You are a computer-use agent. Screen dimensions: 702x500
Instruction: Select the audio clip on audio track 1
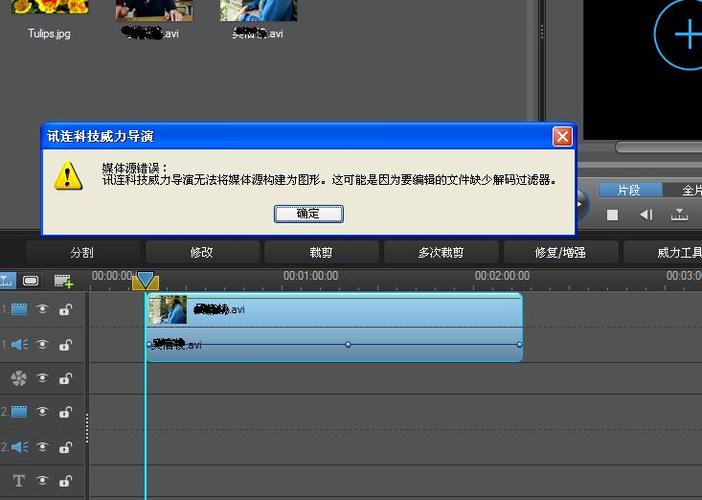click(x=334, y=345)
